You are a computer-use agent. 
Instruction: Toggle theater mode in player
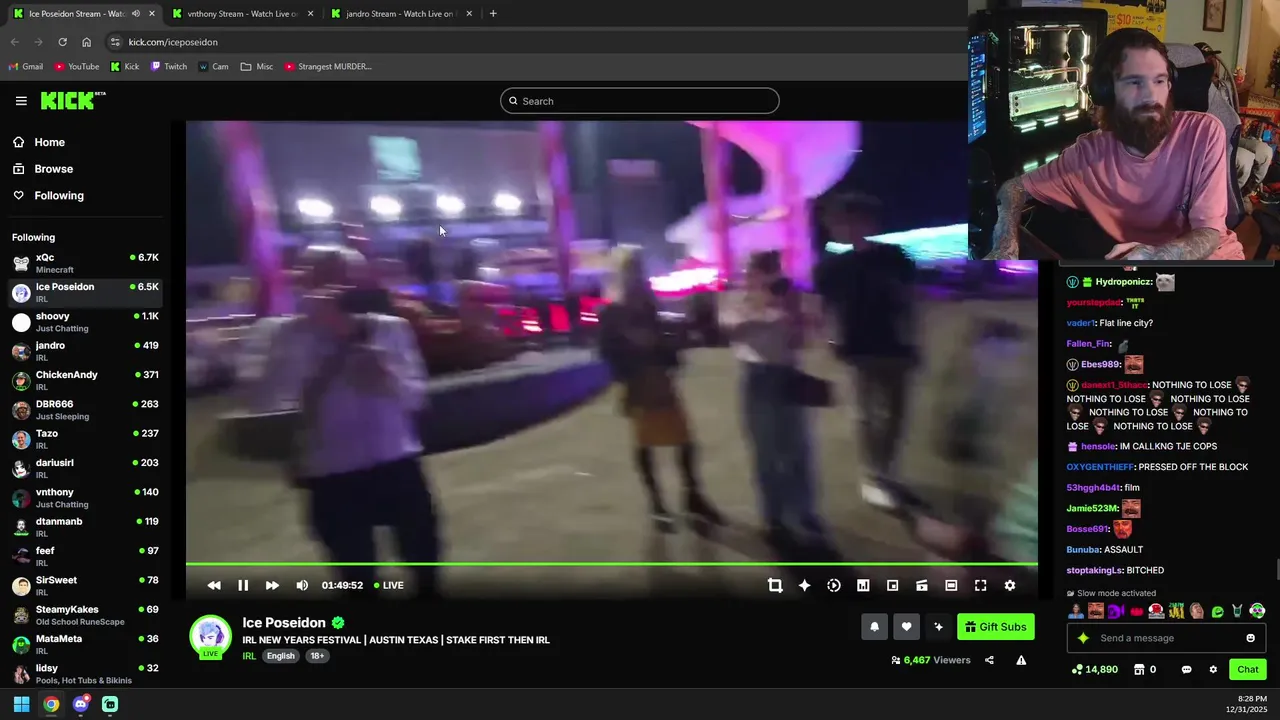(951, 585)
